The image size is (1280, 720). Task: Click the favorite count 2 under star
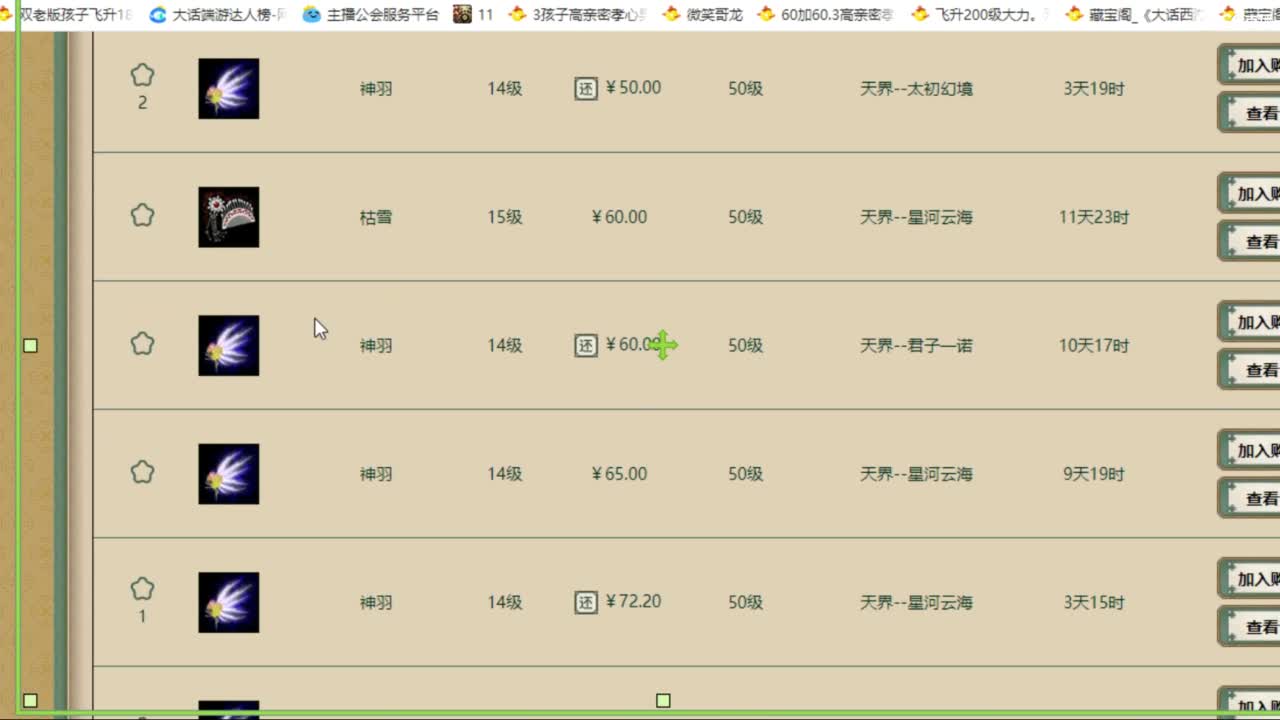click(x=142, y=102)
